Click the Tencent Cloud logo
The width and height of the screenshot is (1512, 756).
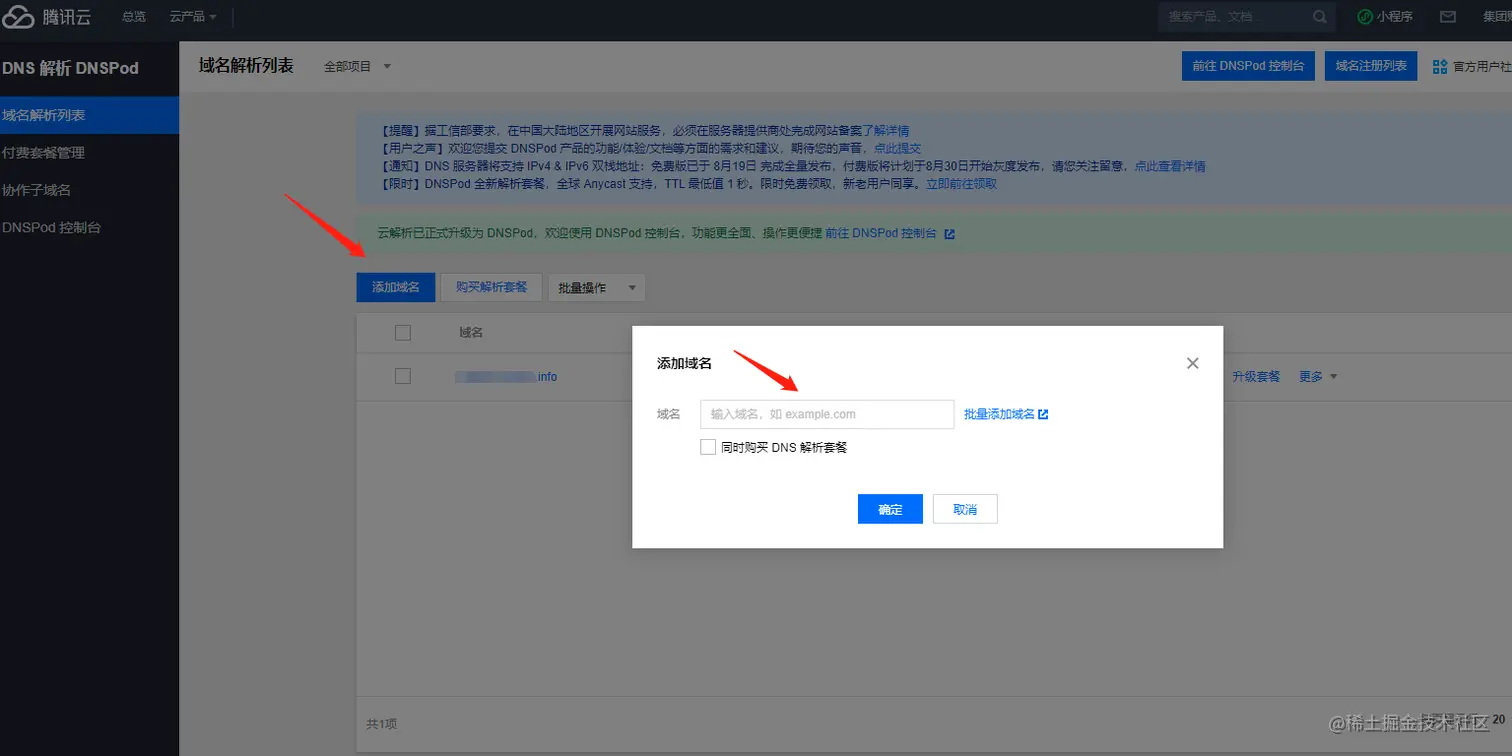(x=47, y=17)
